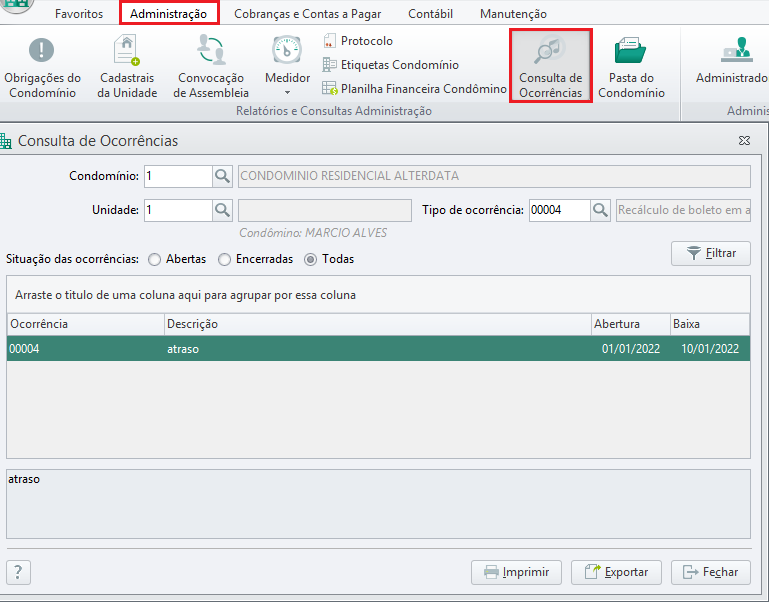The image size is (769, 602).
Task: Click the unidade description field
Action: click(325, 210)
